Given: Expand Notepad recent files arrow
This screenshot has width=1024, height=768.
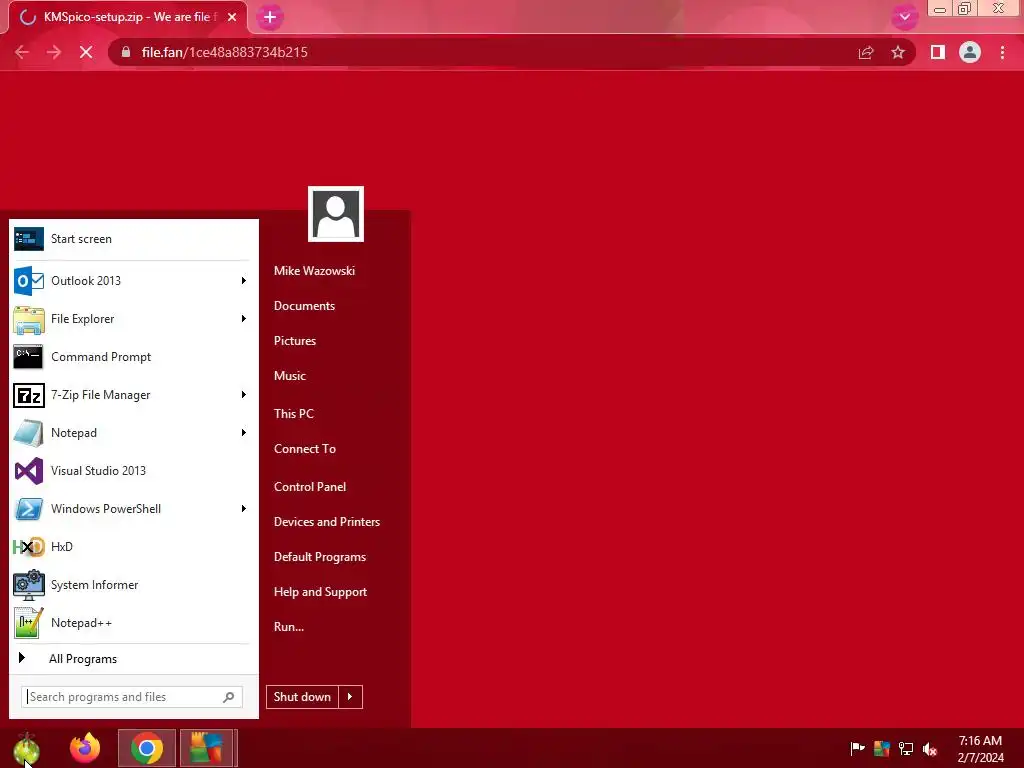Looking at the screenshot, I should pos(244,433).
